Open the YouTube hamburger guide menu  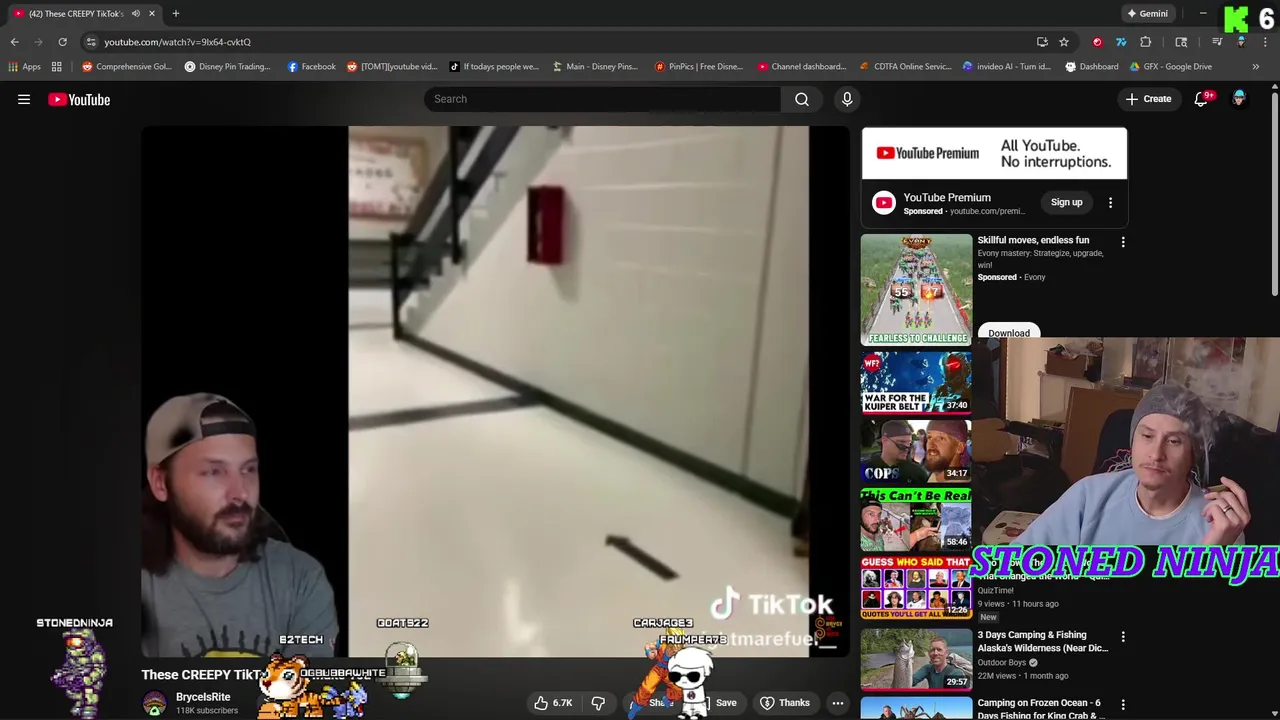24,99
